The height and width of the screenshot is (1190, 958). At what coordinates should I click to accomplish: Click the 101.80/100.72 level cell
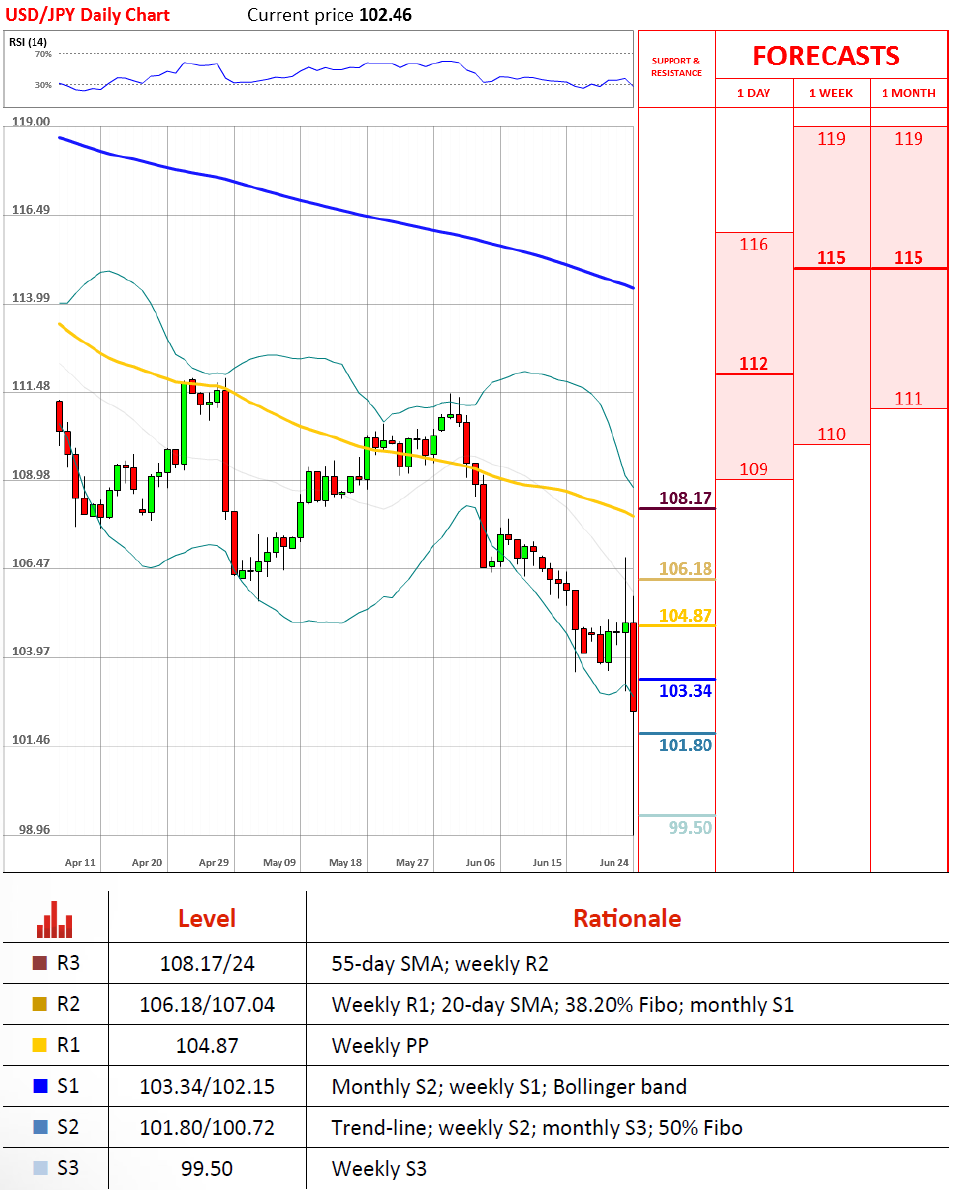[x=207, y=1128]
